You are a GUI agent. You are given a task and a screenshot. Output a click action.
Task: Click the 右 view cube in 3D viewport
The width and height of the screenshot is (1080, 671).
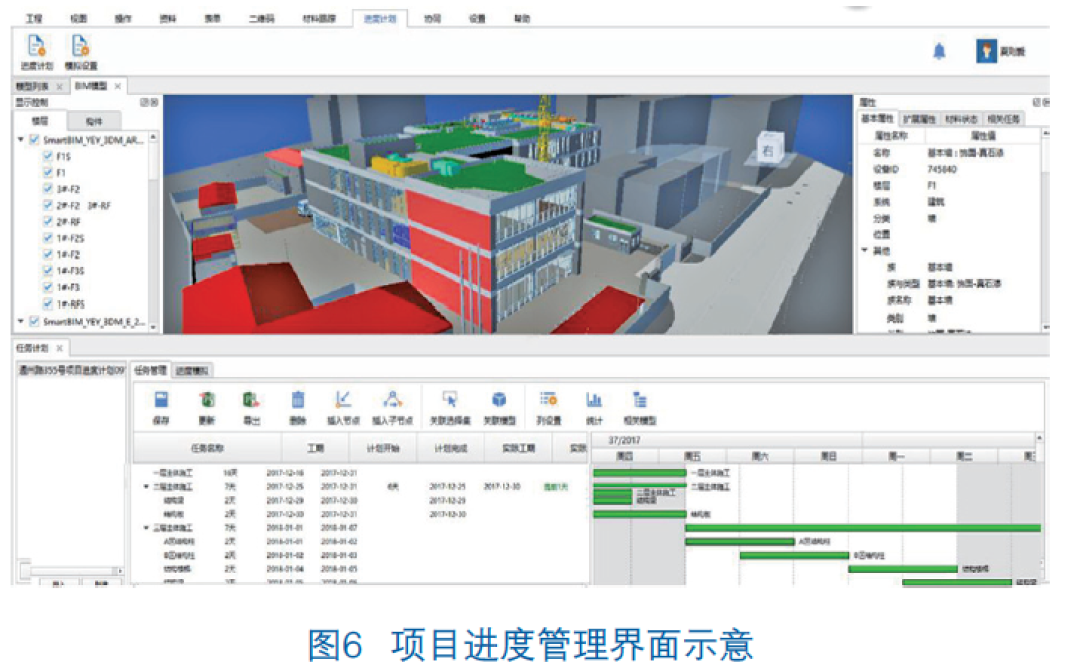(x=769, y=149)
